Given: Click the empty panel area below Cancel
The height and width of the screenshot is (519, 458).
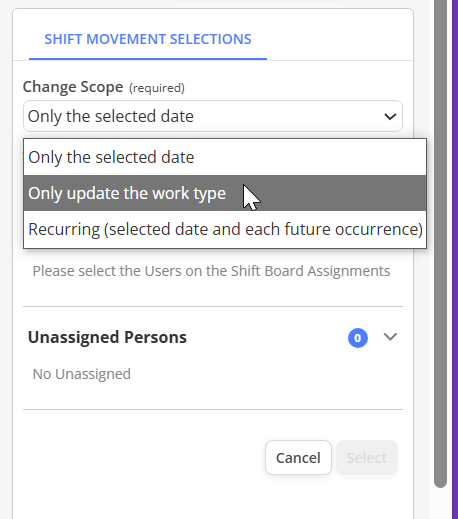Looking at the screenshot, I should click(x=213, y=498).
